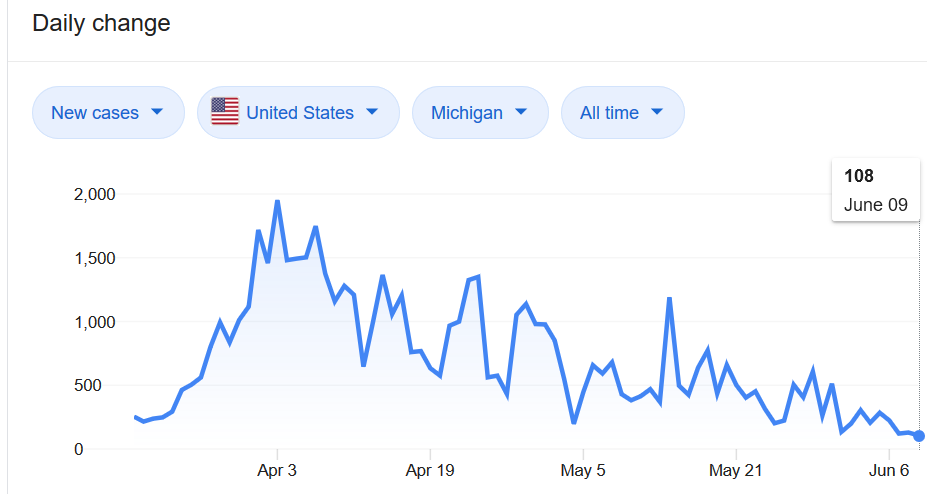927x494 pixels.
Task: Select the Apr 19 date label
Action: (430, 470)
